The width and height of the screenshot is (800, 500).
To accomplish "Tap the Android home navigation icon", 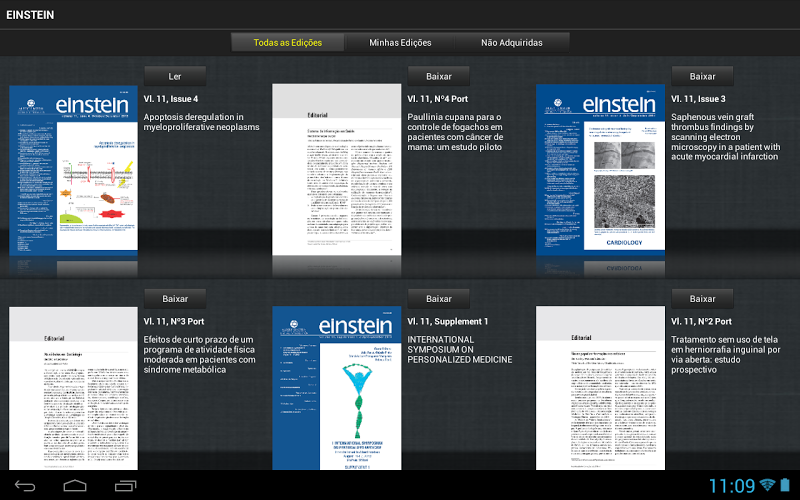I will coord(75,486).
